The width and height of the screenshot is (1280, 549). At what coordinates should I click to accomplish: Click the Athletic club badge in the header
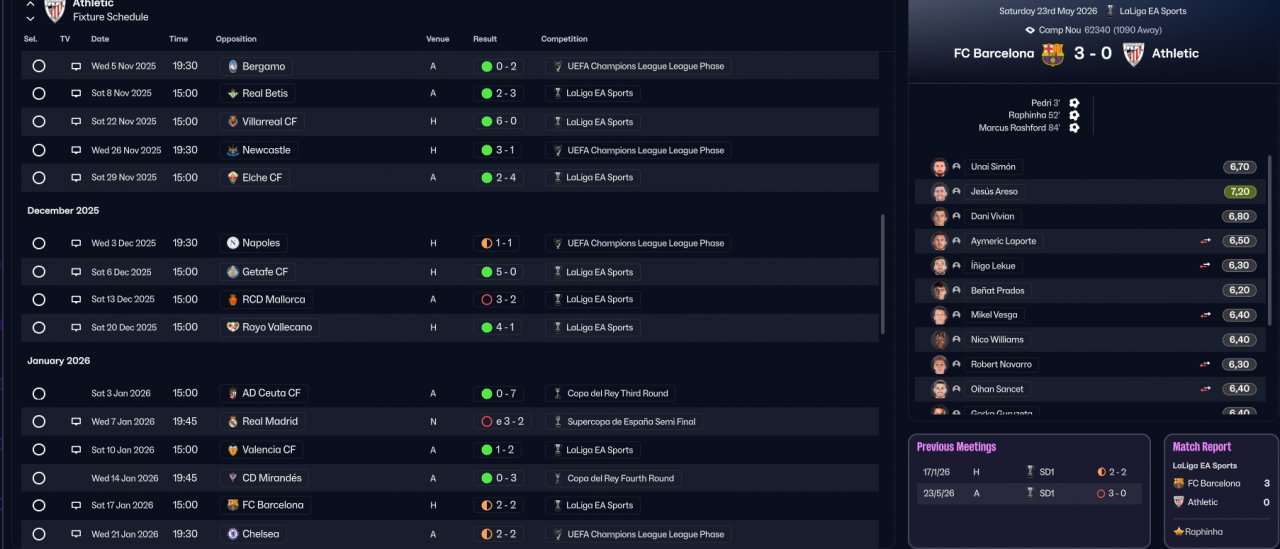tap(55, 10)
